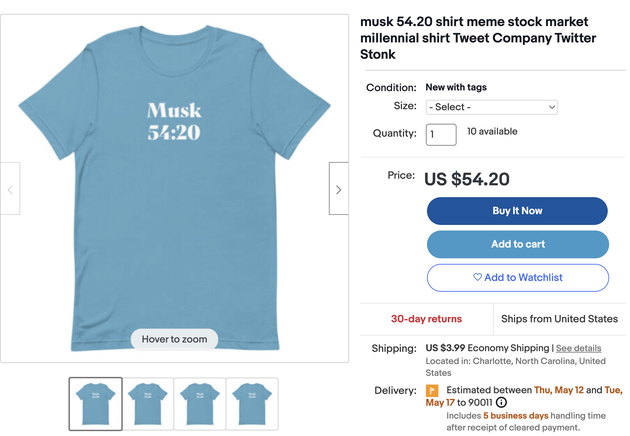Click the orange fast delivery badge icon
The height and width of the screenshot is (436, 630).
pos(433,390)
